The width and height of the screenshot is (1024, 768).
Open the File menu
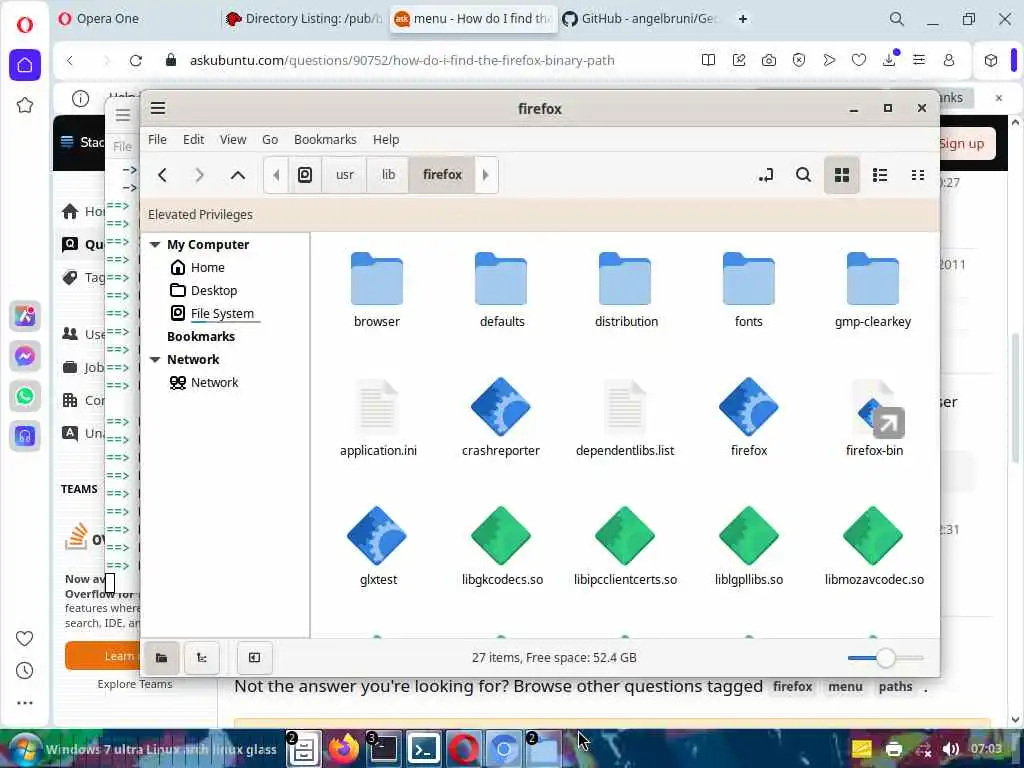pyautogui.click(x=157, y=139)
